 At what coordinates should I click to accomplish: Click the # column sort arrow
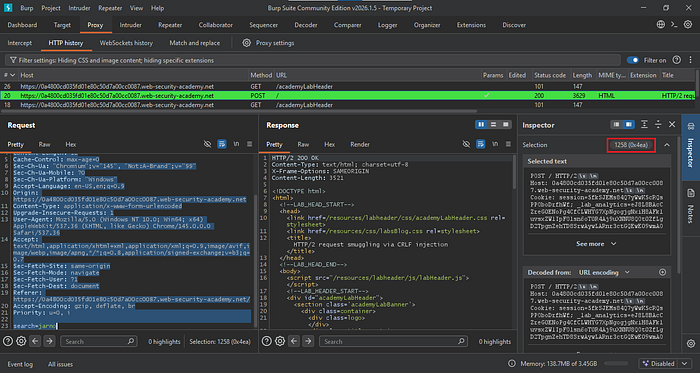(x=12, y=75)
